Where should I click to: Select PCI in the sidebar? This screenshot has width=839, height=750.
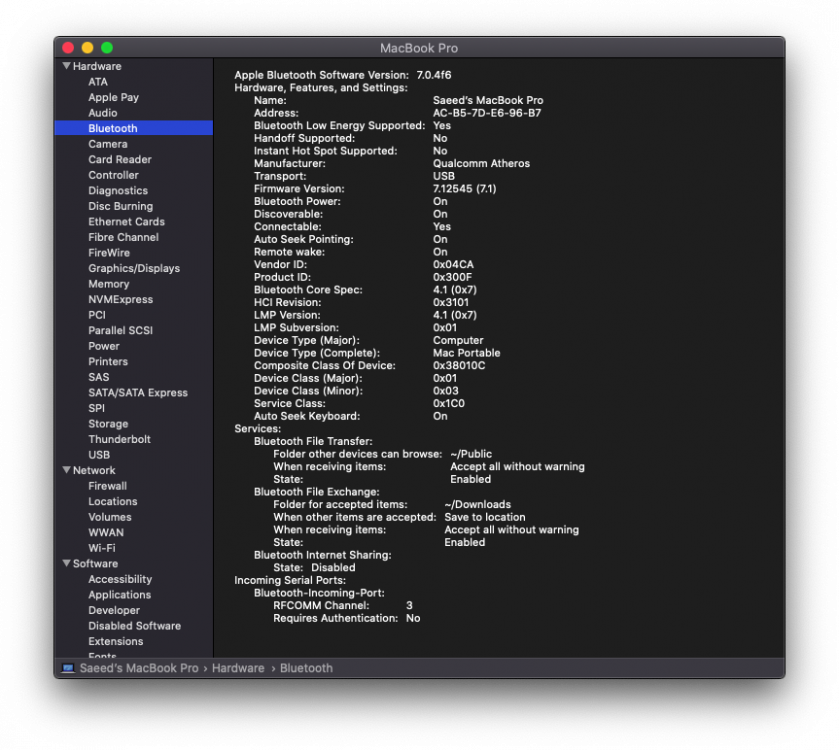pyautogui.click(x=97, y=315)
